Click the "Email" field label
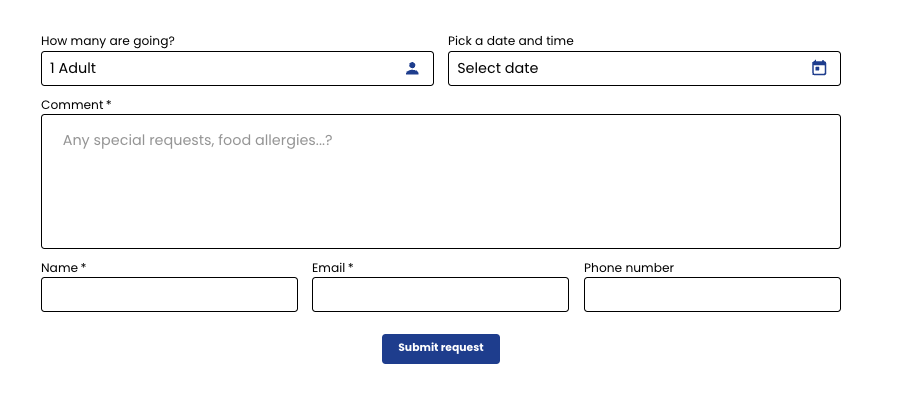900x401 pixels. [329, 268]
